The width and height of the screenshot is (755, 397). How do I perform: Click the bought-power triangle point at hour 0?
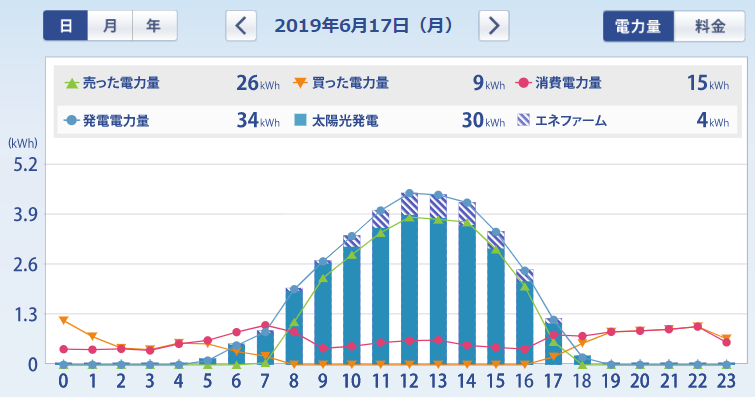(x=64, y=320)
